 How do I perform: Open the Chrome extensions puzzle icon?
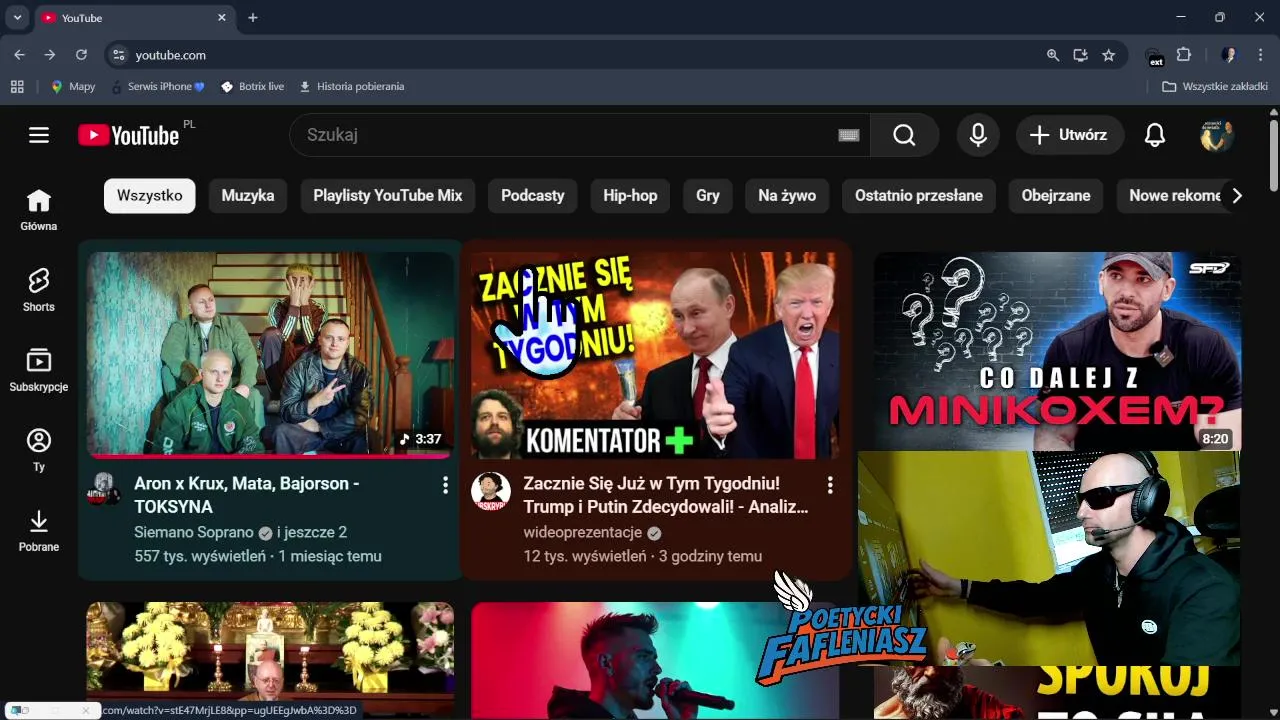click(1184, 55)
